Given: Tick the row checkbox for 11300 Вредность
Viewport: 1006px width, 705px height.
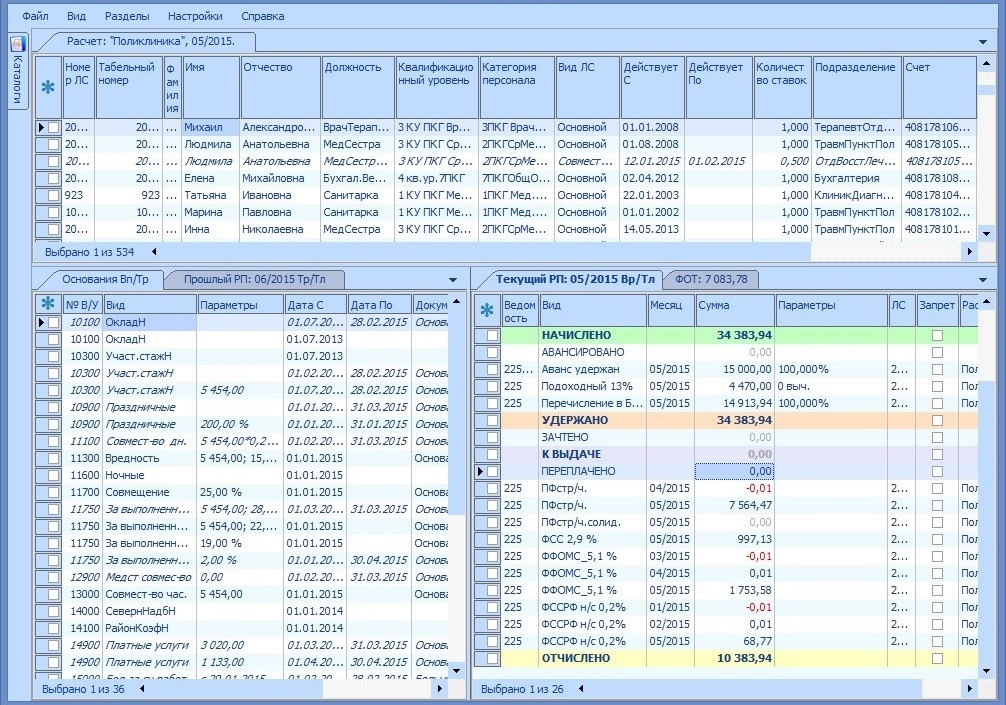Looking at the screenshot, I should [x=54, y=459].
